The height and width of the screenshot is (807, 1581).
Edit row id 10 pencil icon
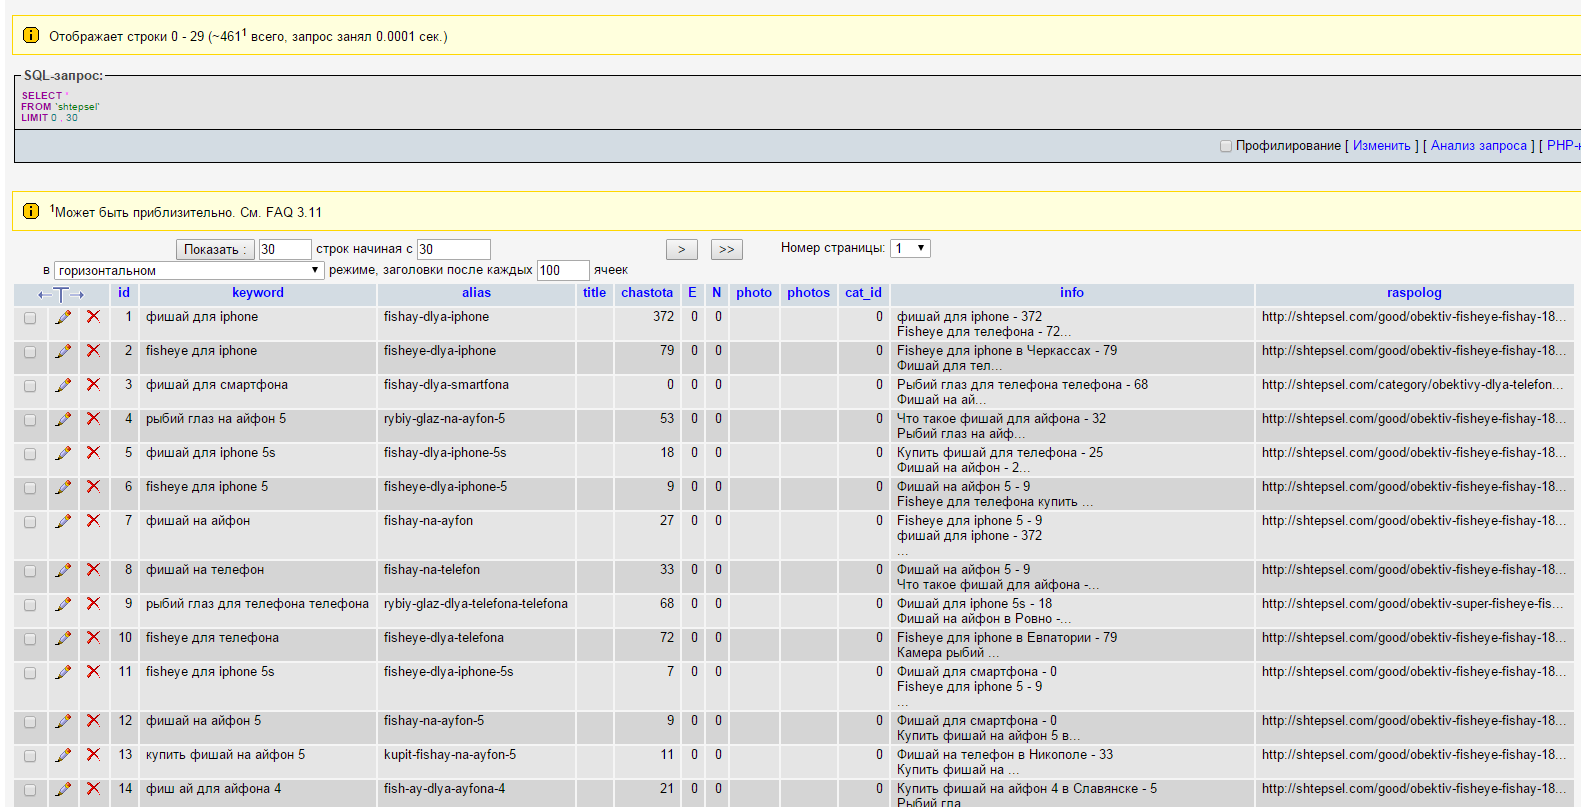click(63, 638)
